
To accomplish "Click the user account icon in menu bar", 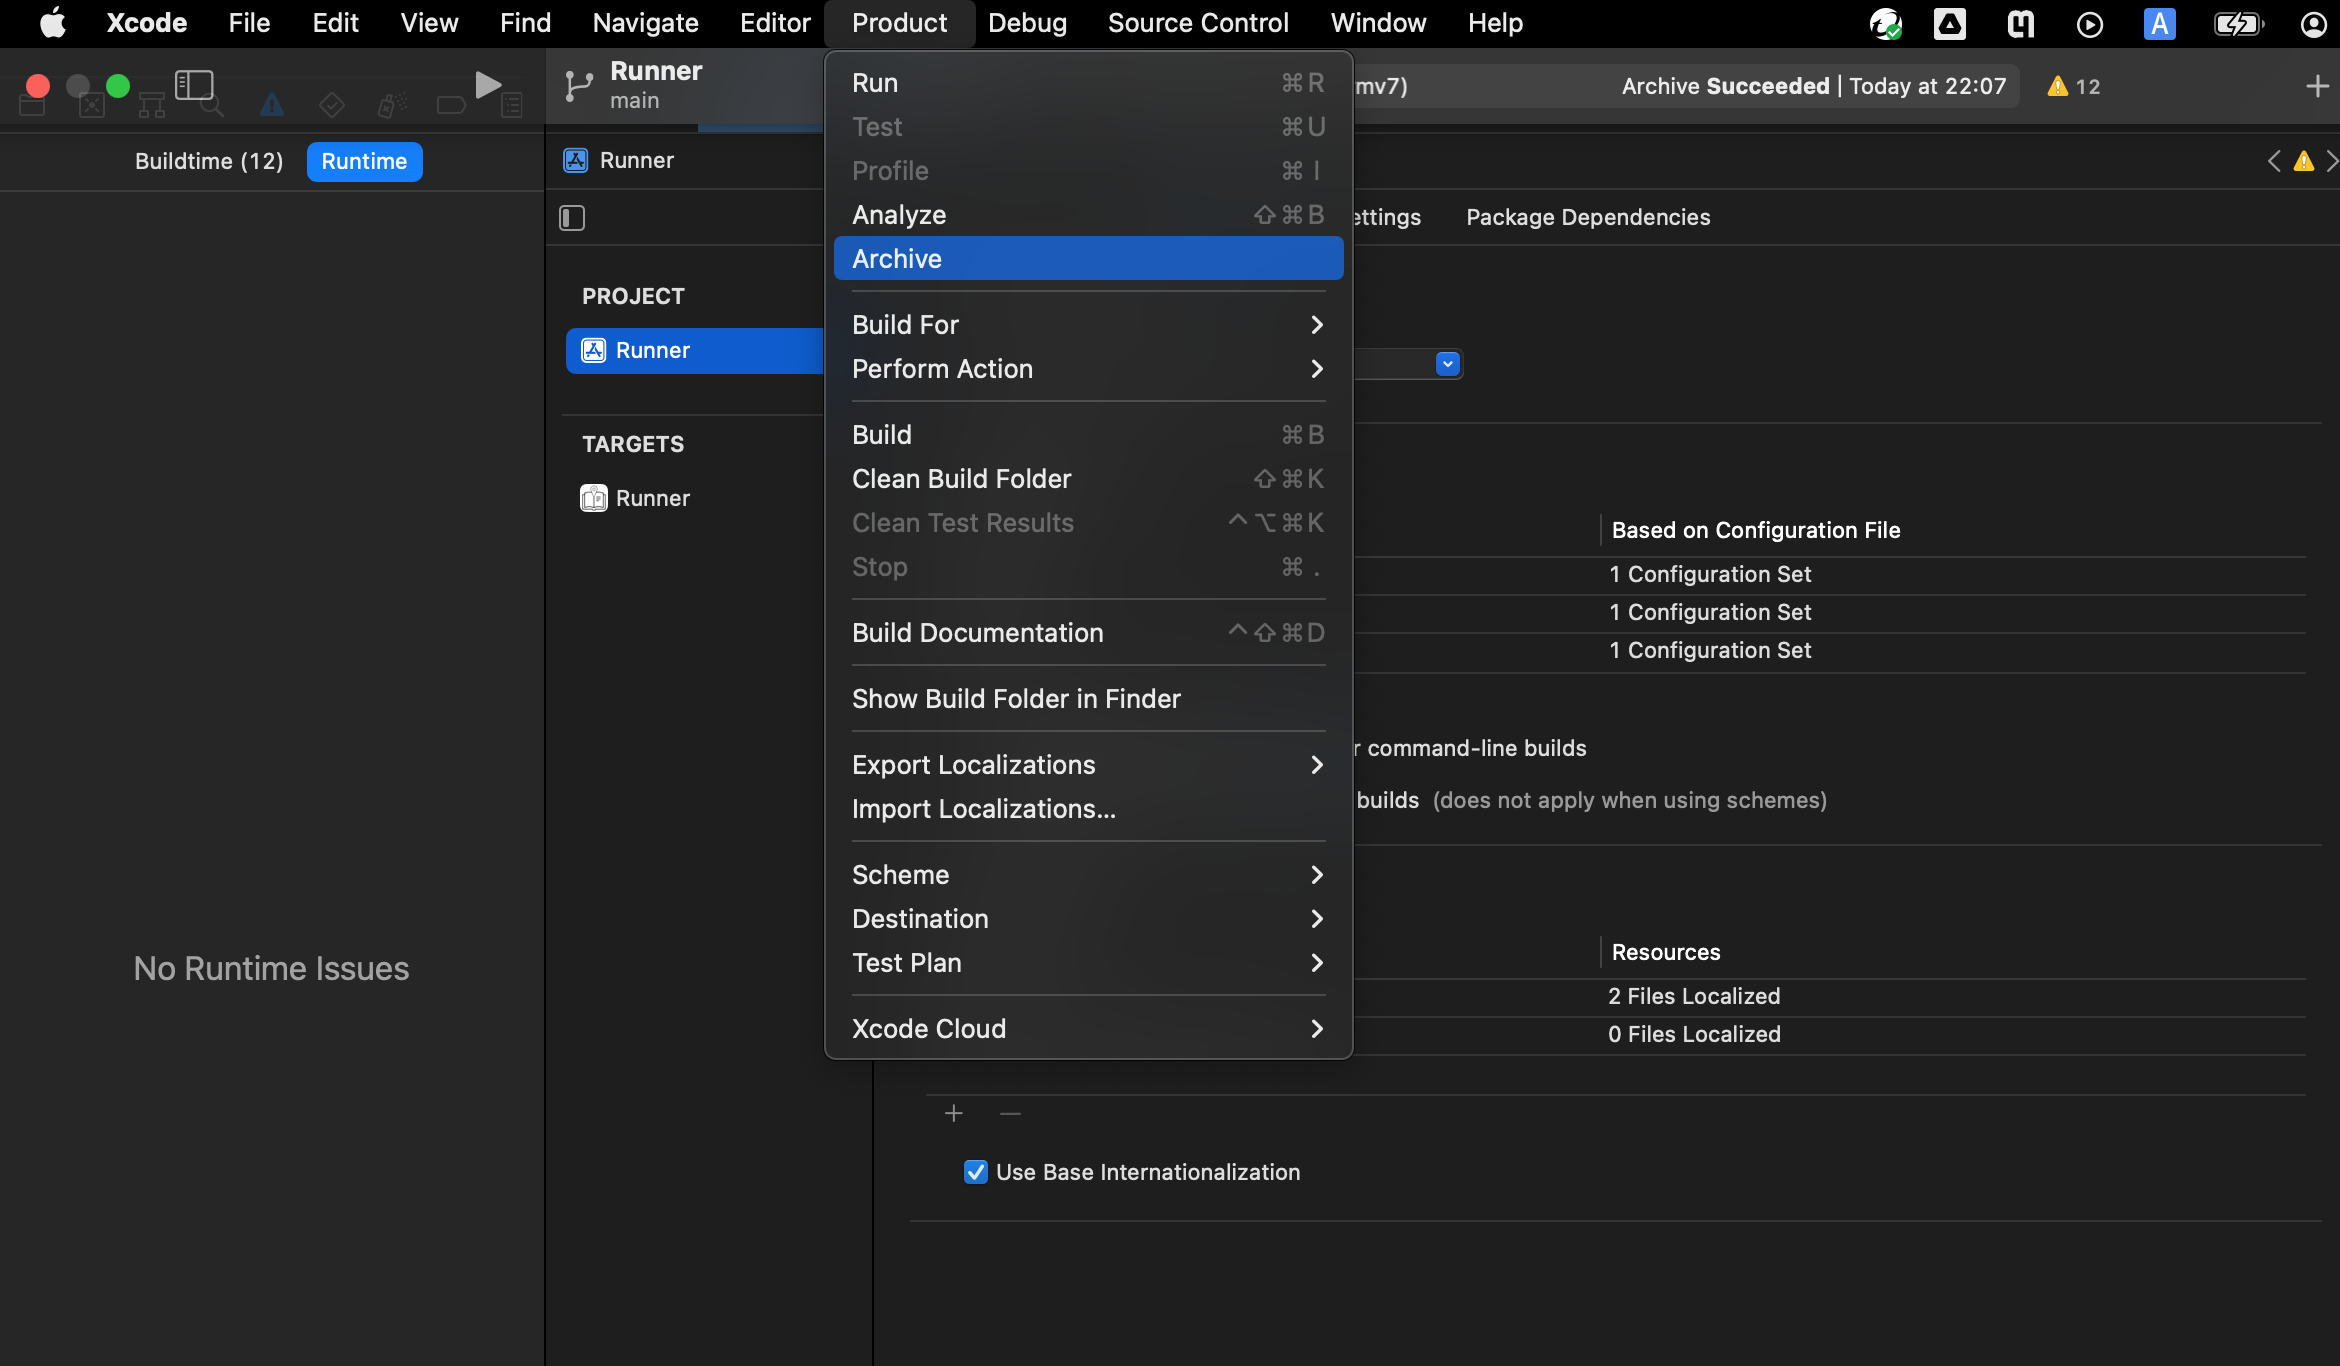I will 2314,23.
